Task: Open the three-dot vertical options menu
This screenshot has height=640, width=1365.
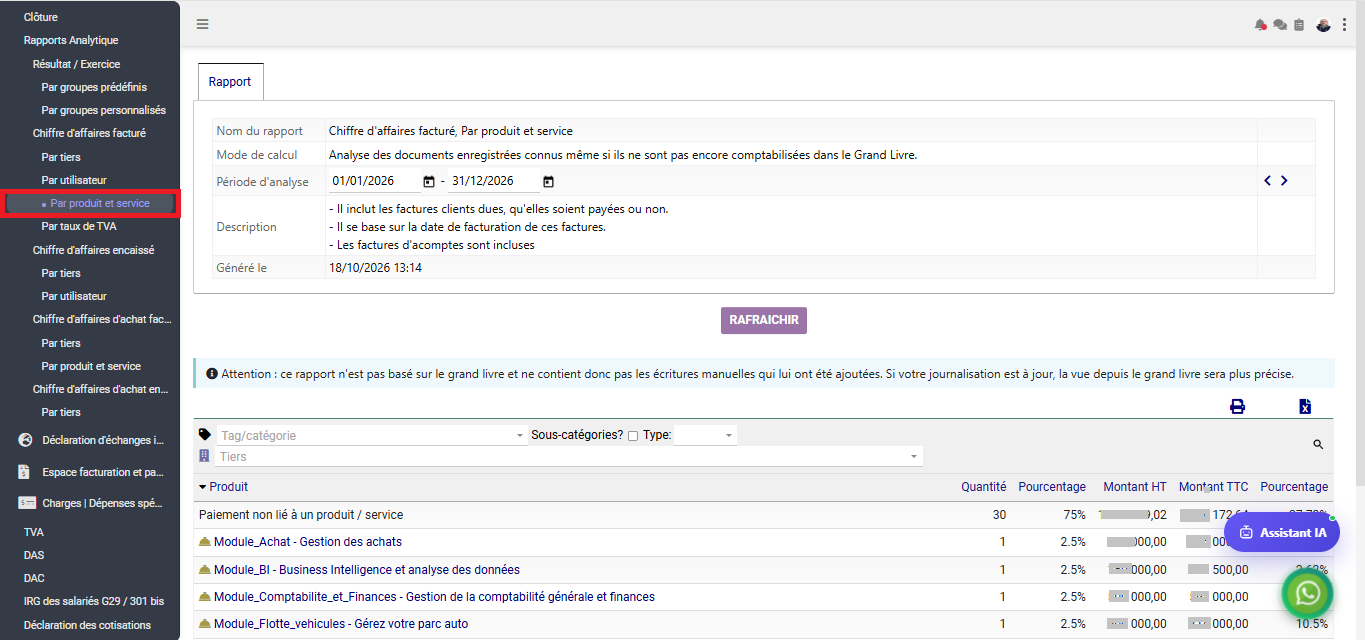Action: pyautogui.click(x=1345, y=25)
